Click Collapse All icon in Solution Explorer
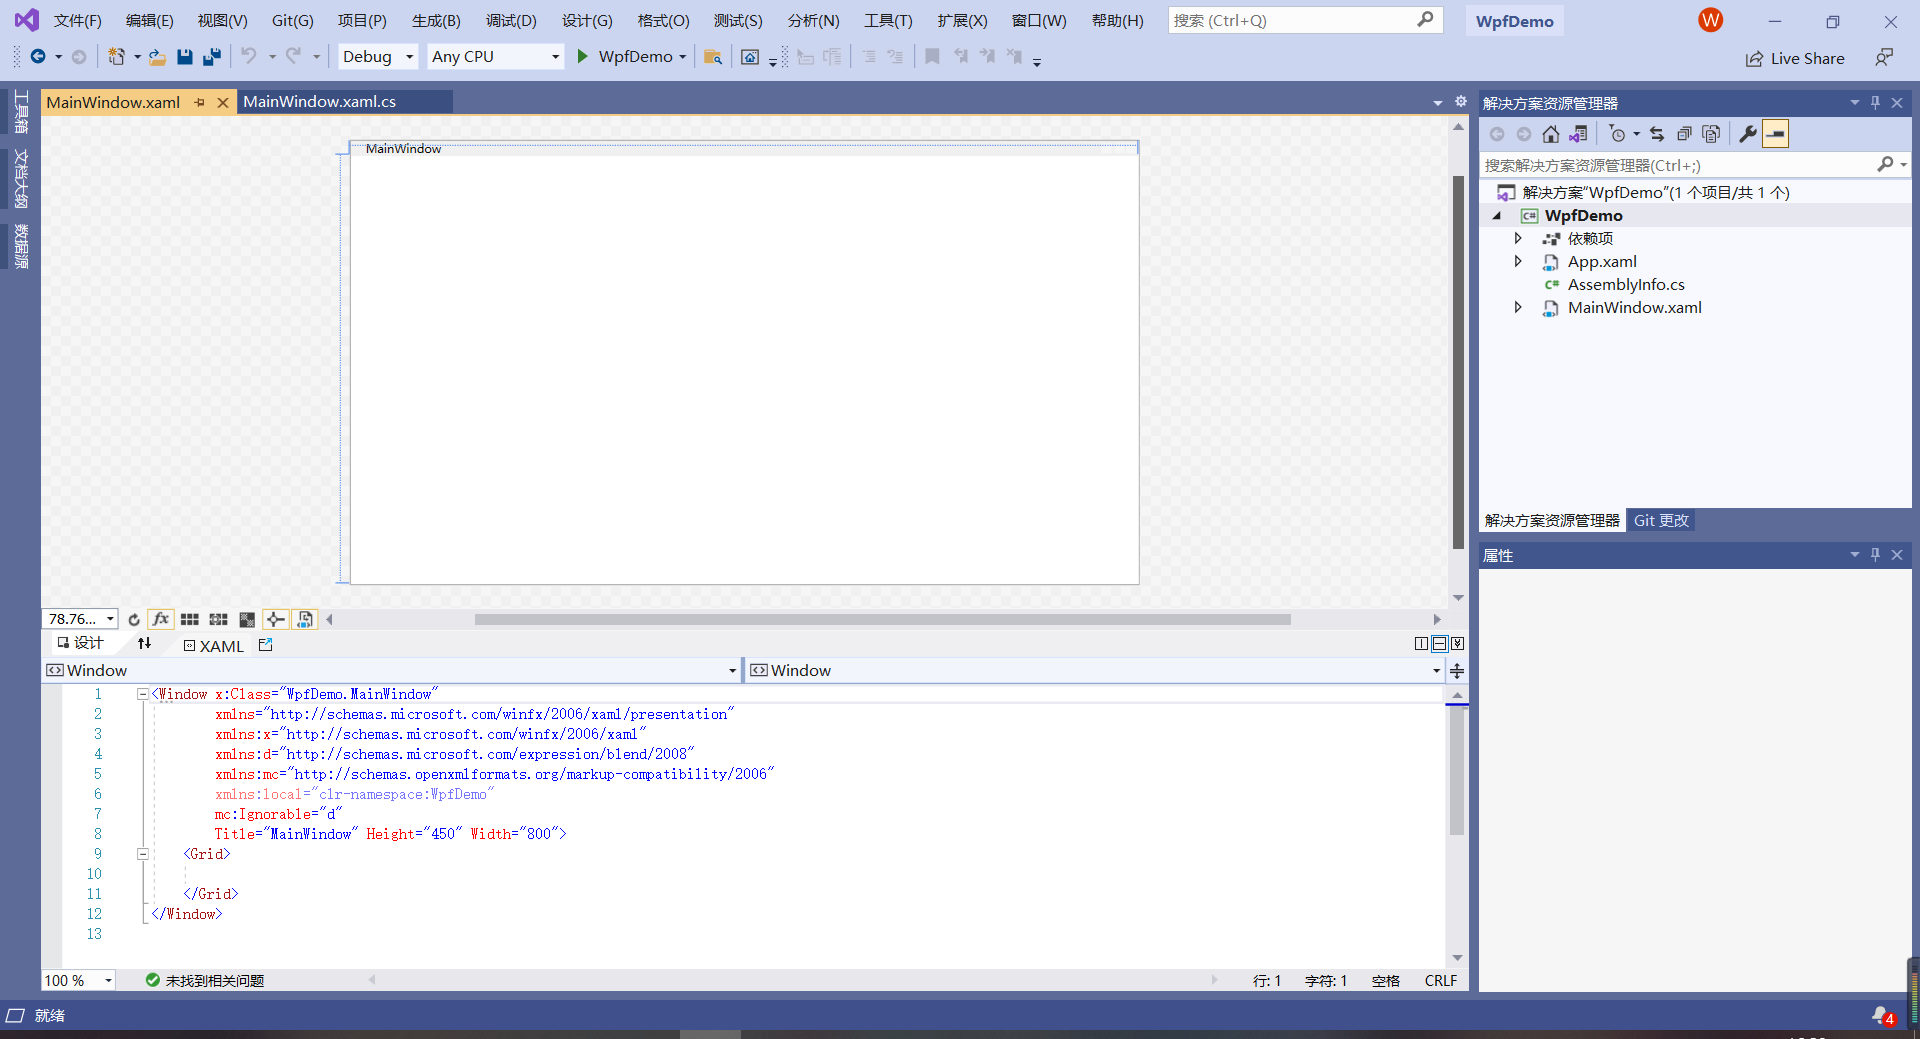Viewport: 1920px width, 1039px height. point(1684,134)
